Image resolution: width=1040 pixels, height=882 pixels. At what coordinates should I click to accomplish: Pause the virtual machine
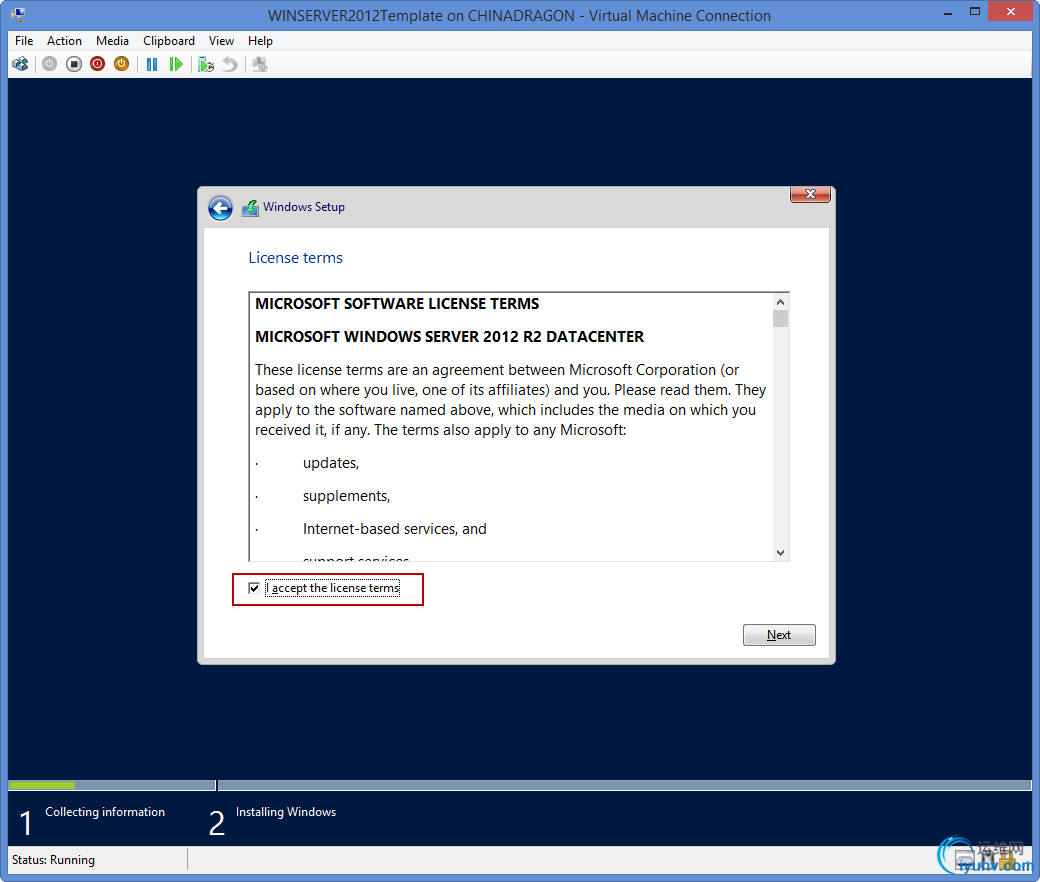point(152,64)
